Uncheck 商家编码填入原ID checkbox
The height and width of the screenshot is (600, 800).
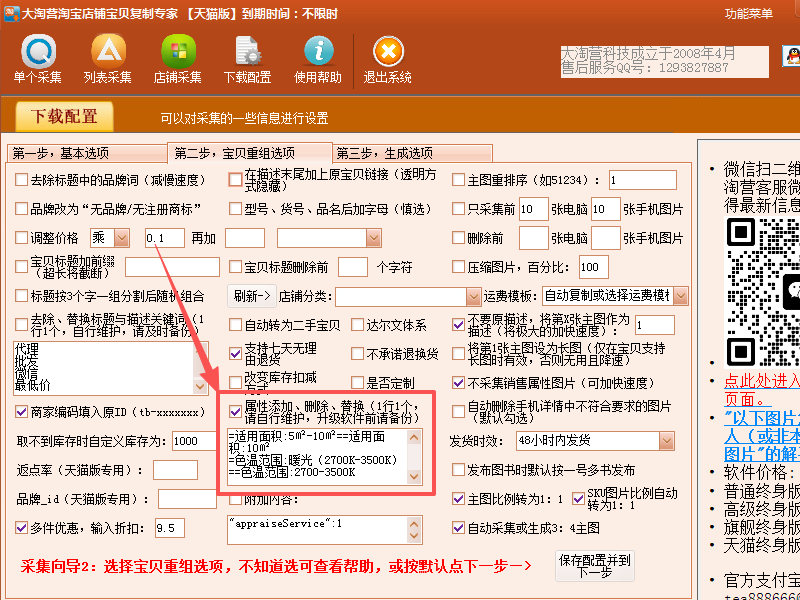coord(22,411)
